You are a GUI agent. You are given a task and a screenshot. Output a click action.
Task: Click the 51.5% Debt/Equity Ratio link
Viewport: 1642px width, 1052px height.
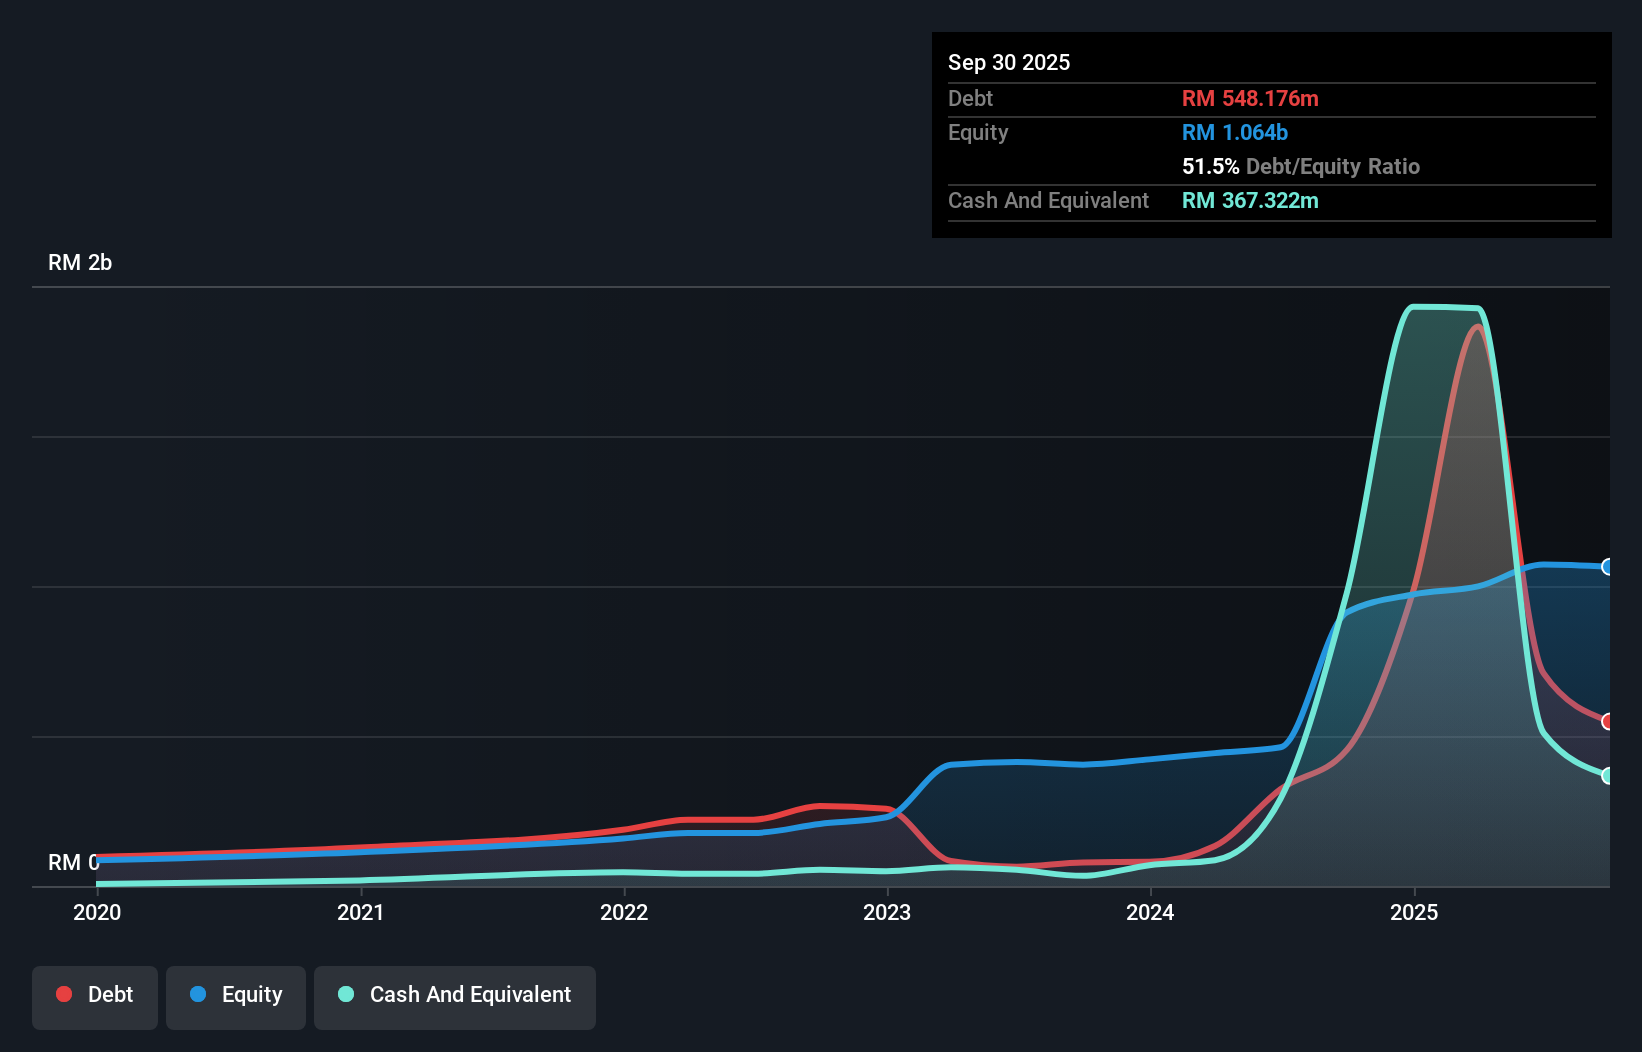click(x=1301, y=166)
